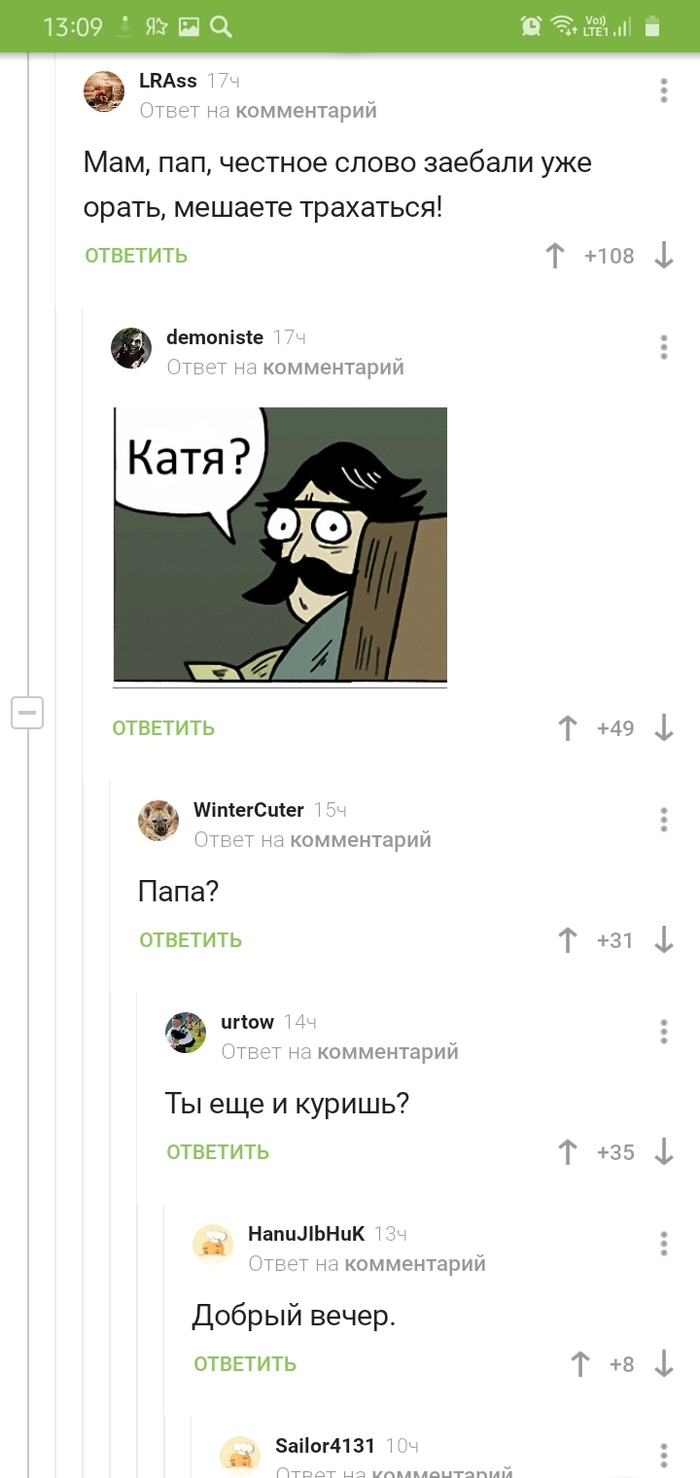Open Sailor4131's profile name
Screen dimensions: 700x1478
pyautogui.click(x=325, y=1446)
